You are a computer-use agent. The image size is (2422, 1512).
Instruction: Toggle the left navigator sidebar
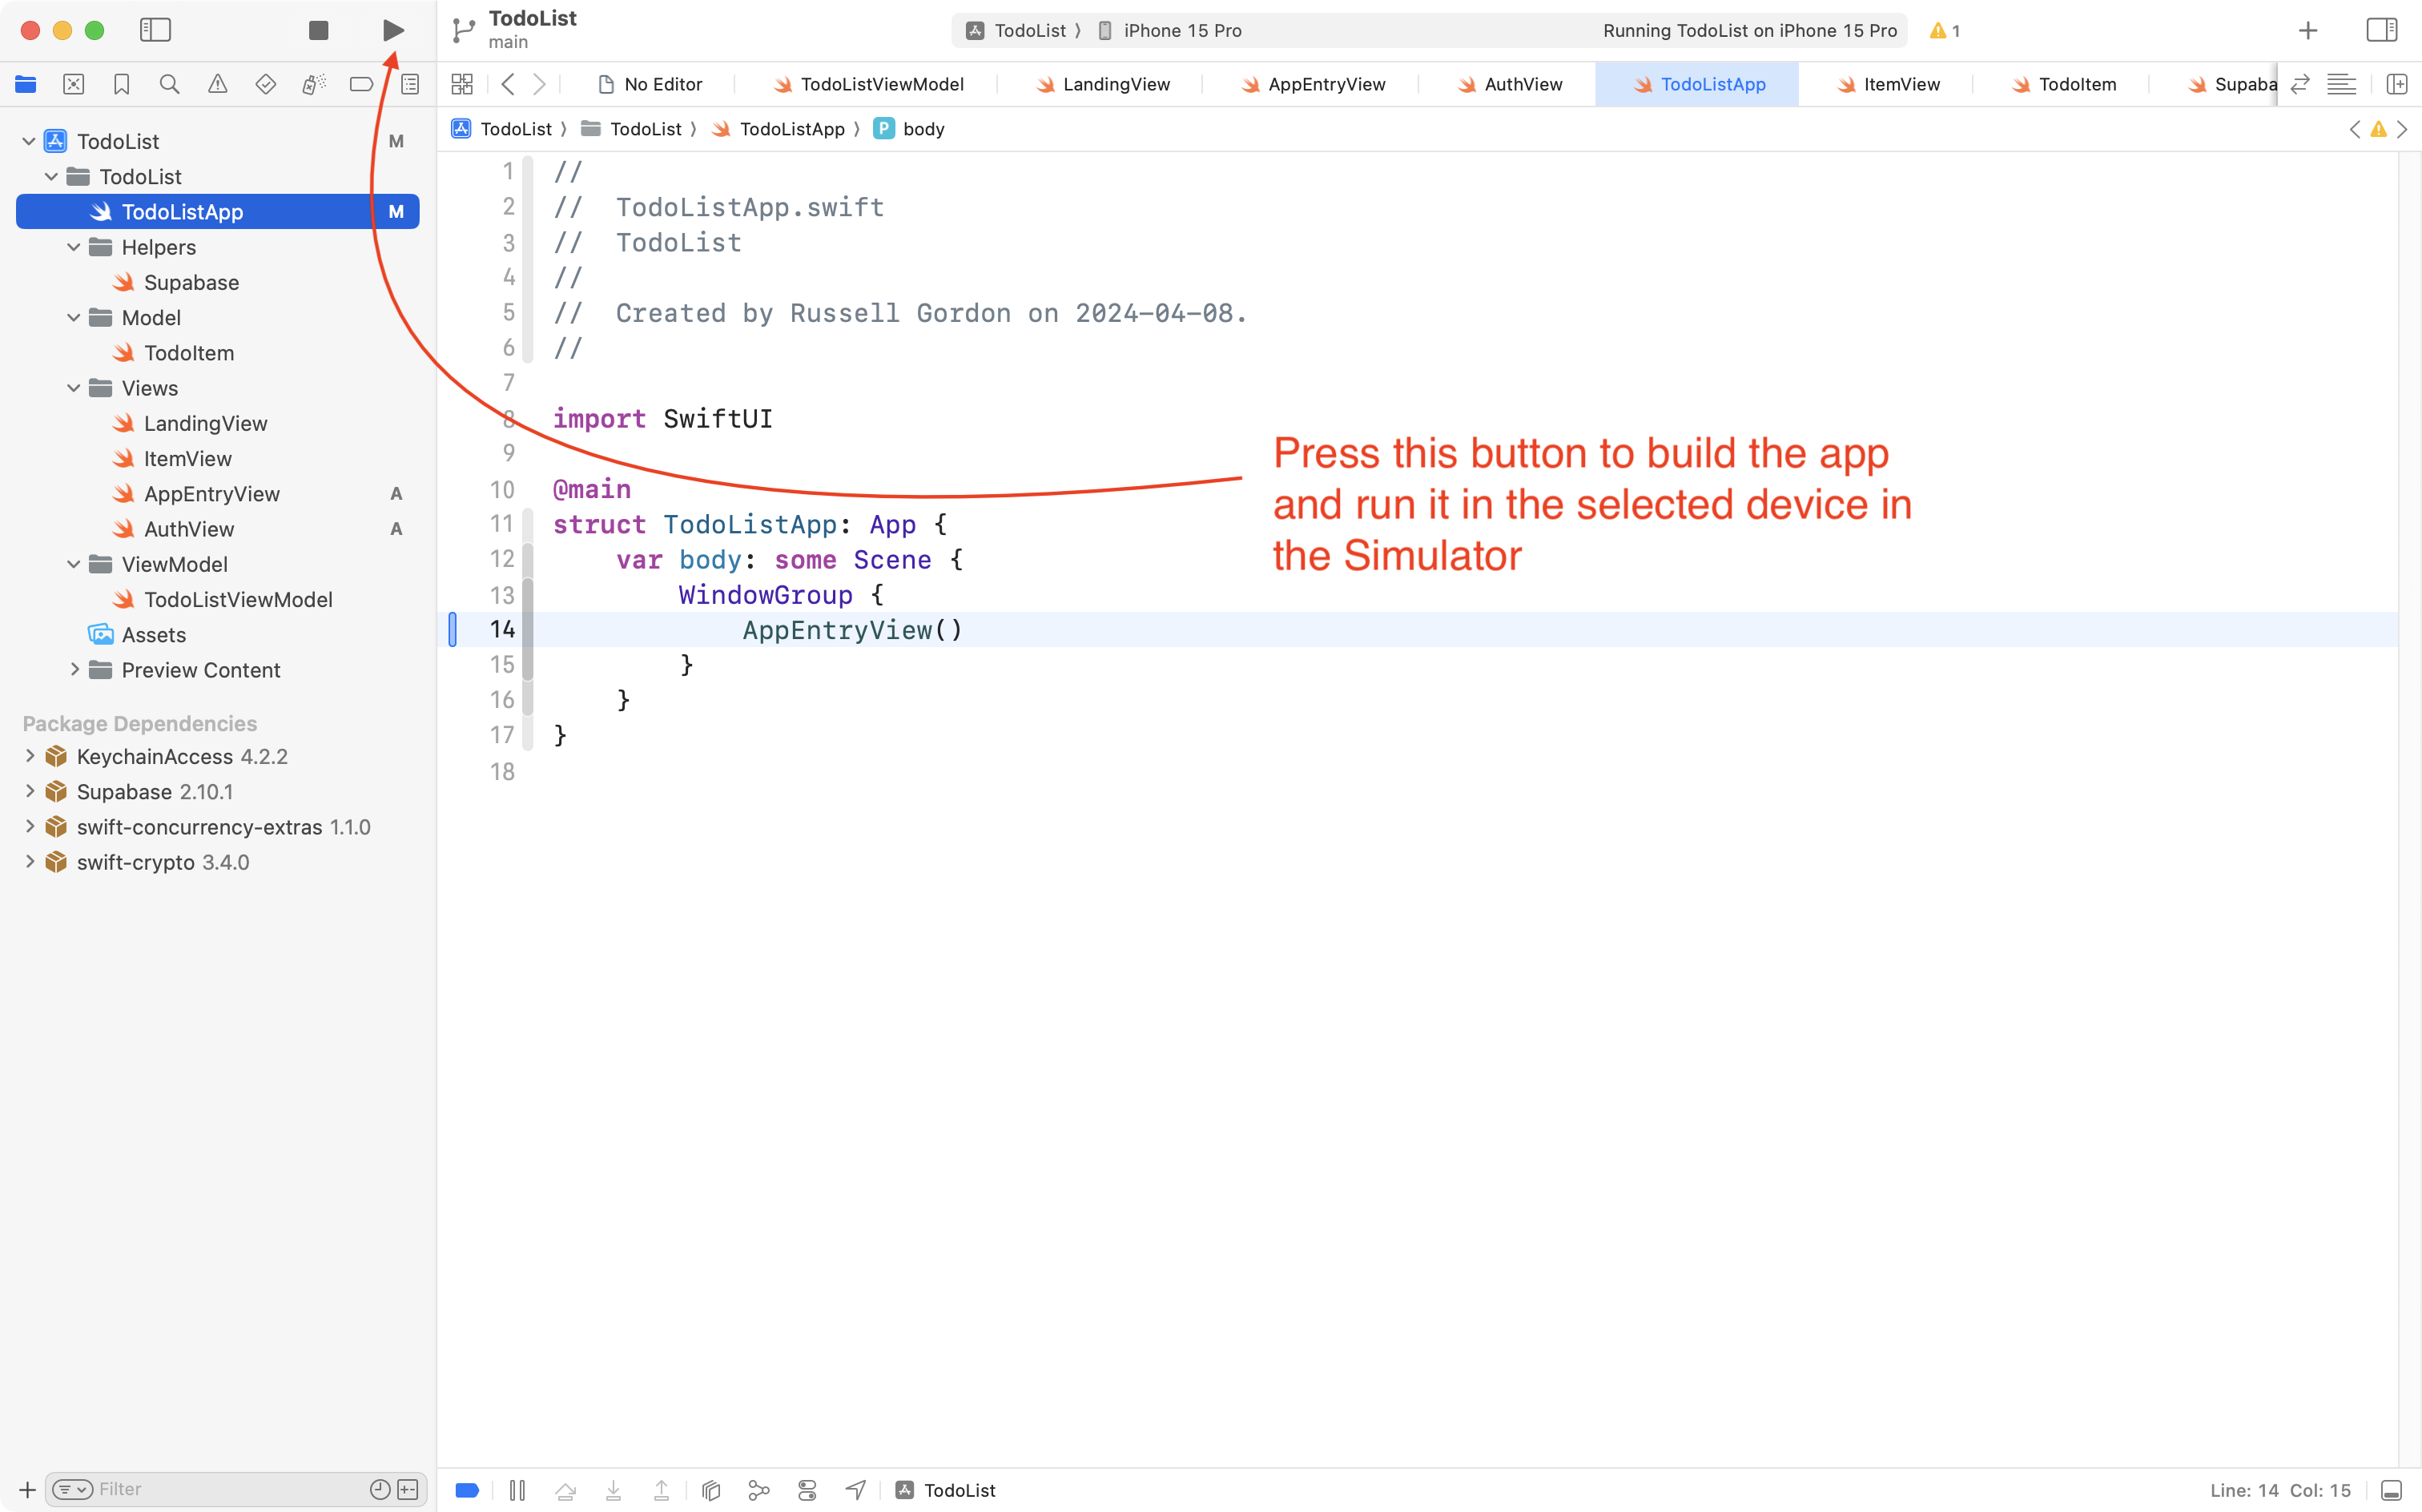point(155,30)
